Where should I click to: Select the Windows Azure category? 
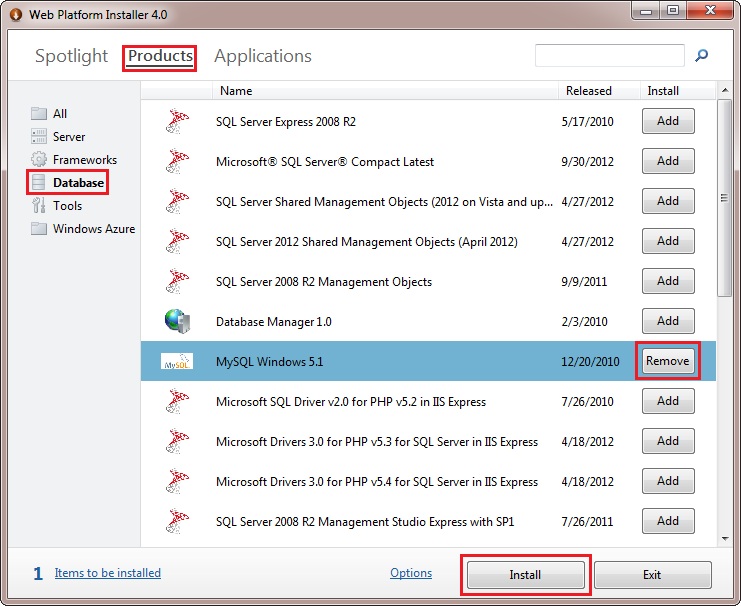(x=94, y=229)
